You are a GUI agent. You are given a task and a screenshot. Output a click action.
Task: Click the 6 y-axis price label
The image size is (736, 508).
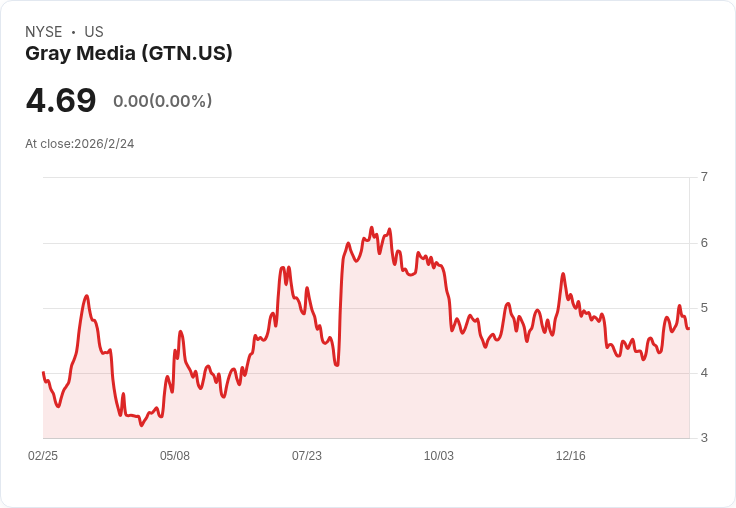(x=704, y=243)
